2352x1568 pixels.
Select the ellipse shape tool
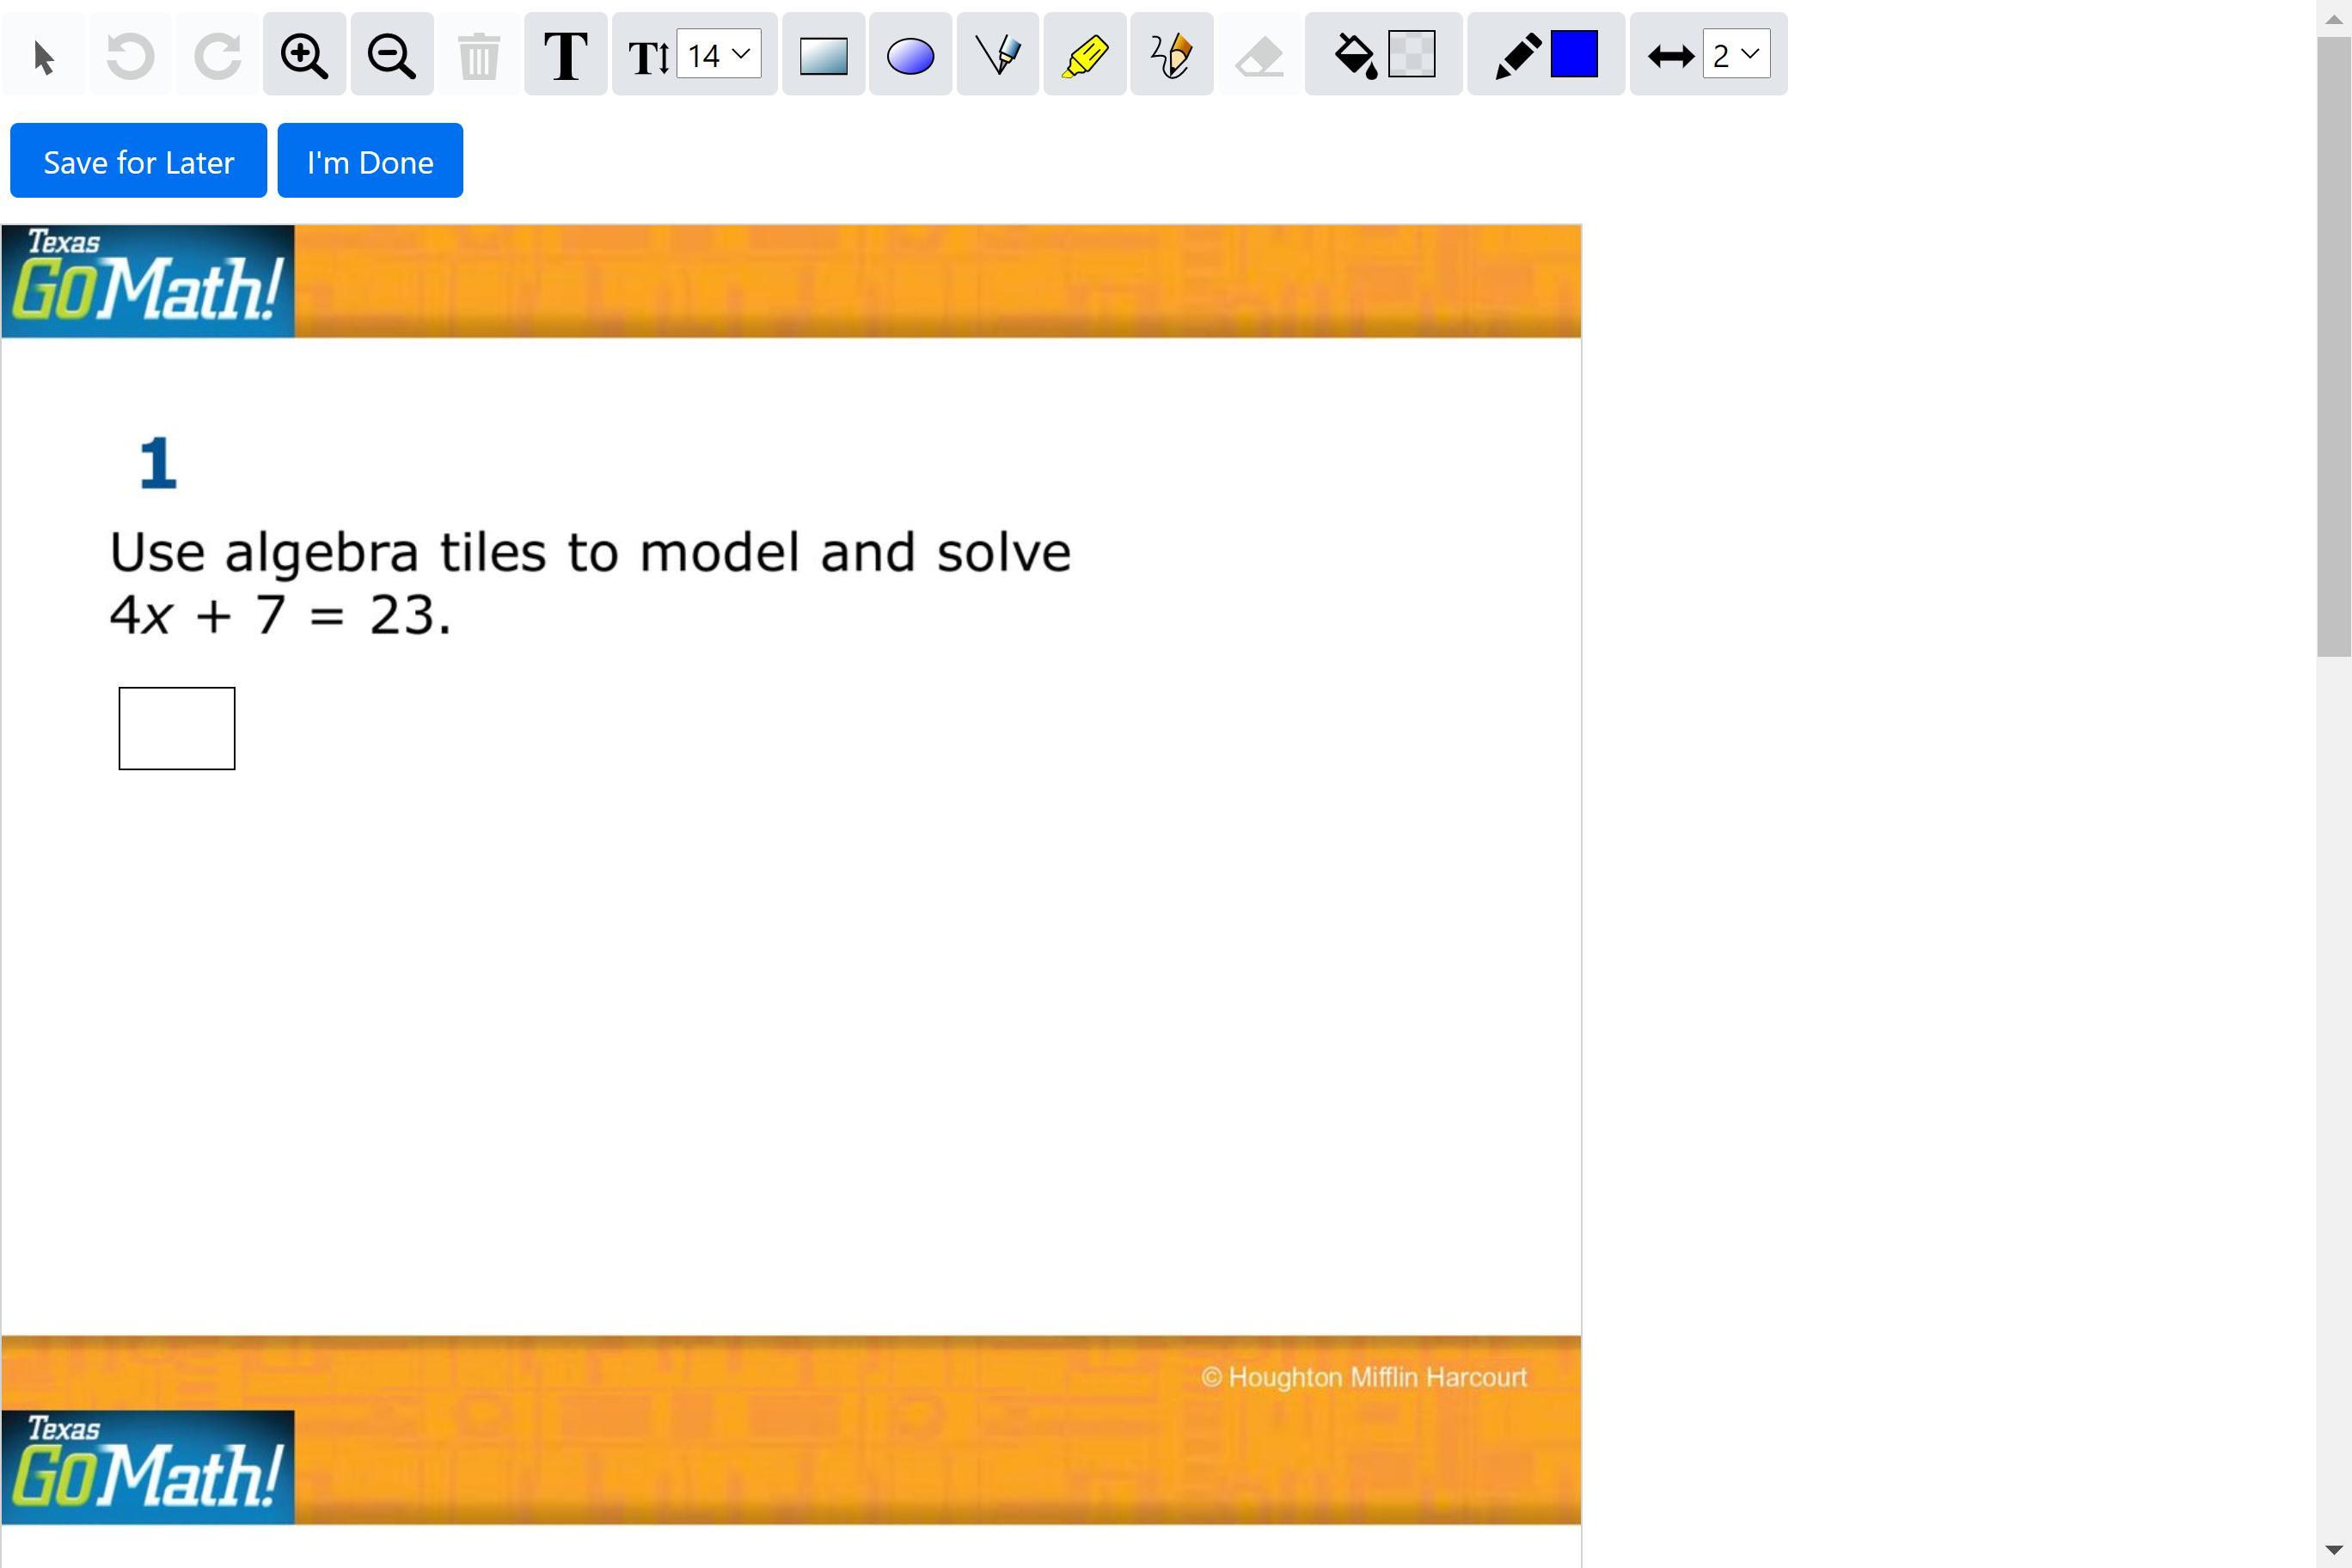point(910,55)
